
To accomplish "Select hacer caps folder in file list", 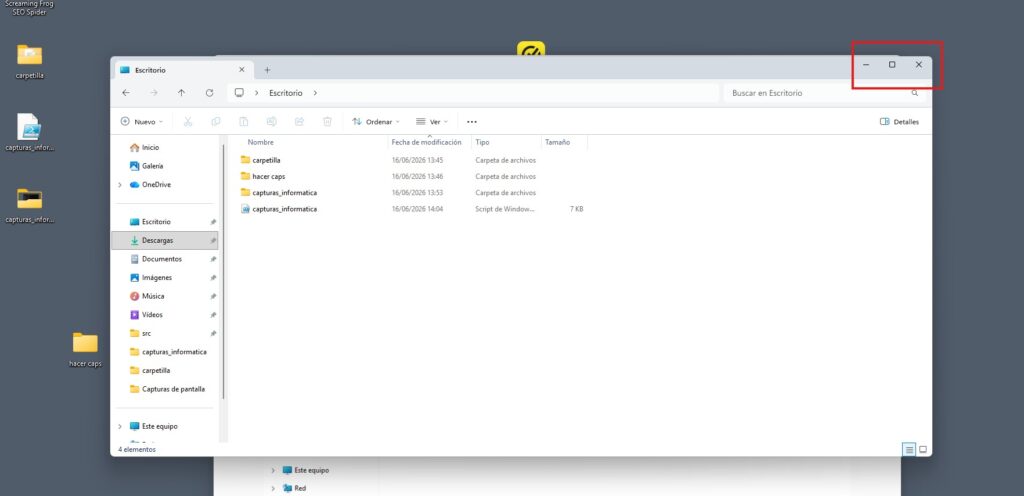I will click(x=411, y=177).
